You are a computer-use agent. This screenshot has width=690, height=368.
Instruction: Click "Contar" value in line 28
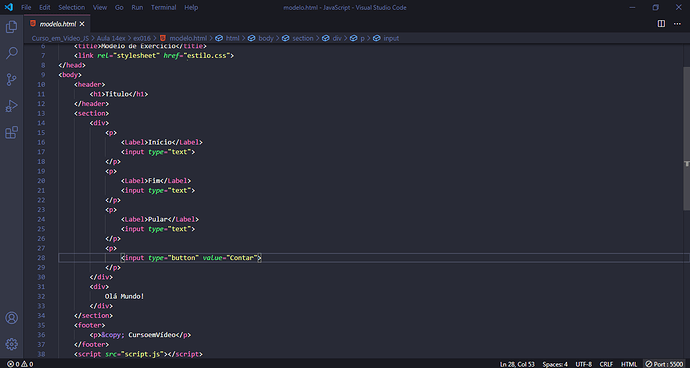point(242,258)
